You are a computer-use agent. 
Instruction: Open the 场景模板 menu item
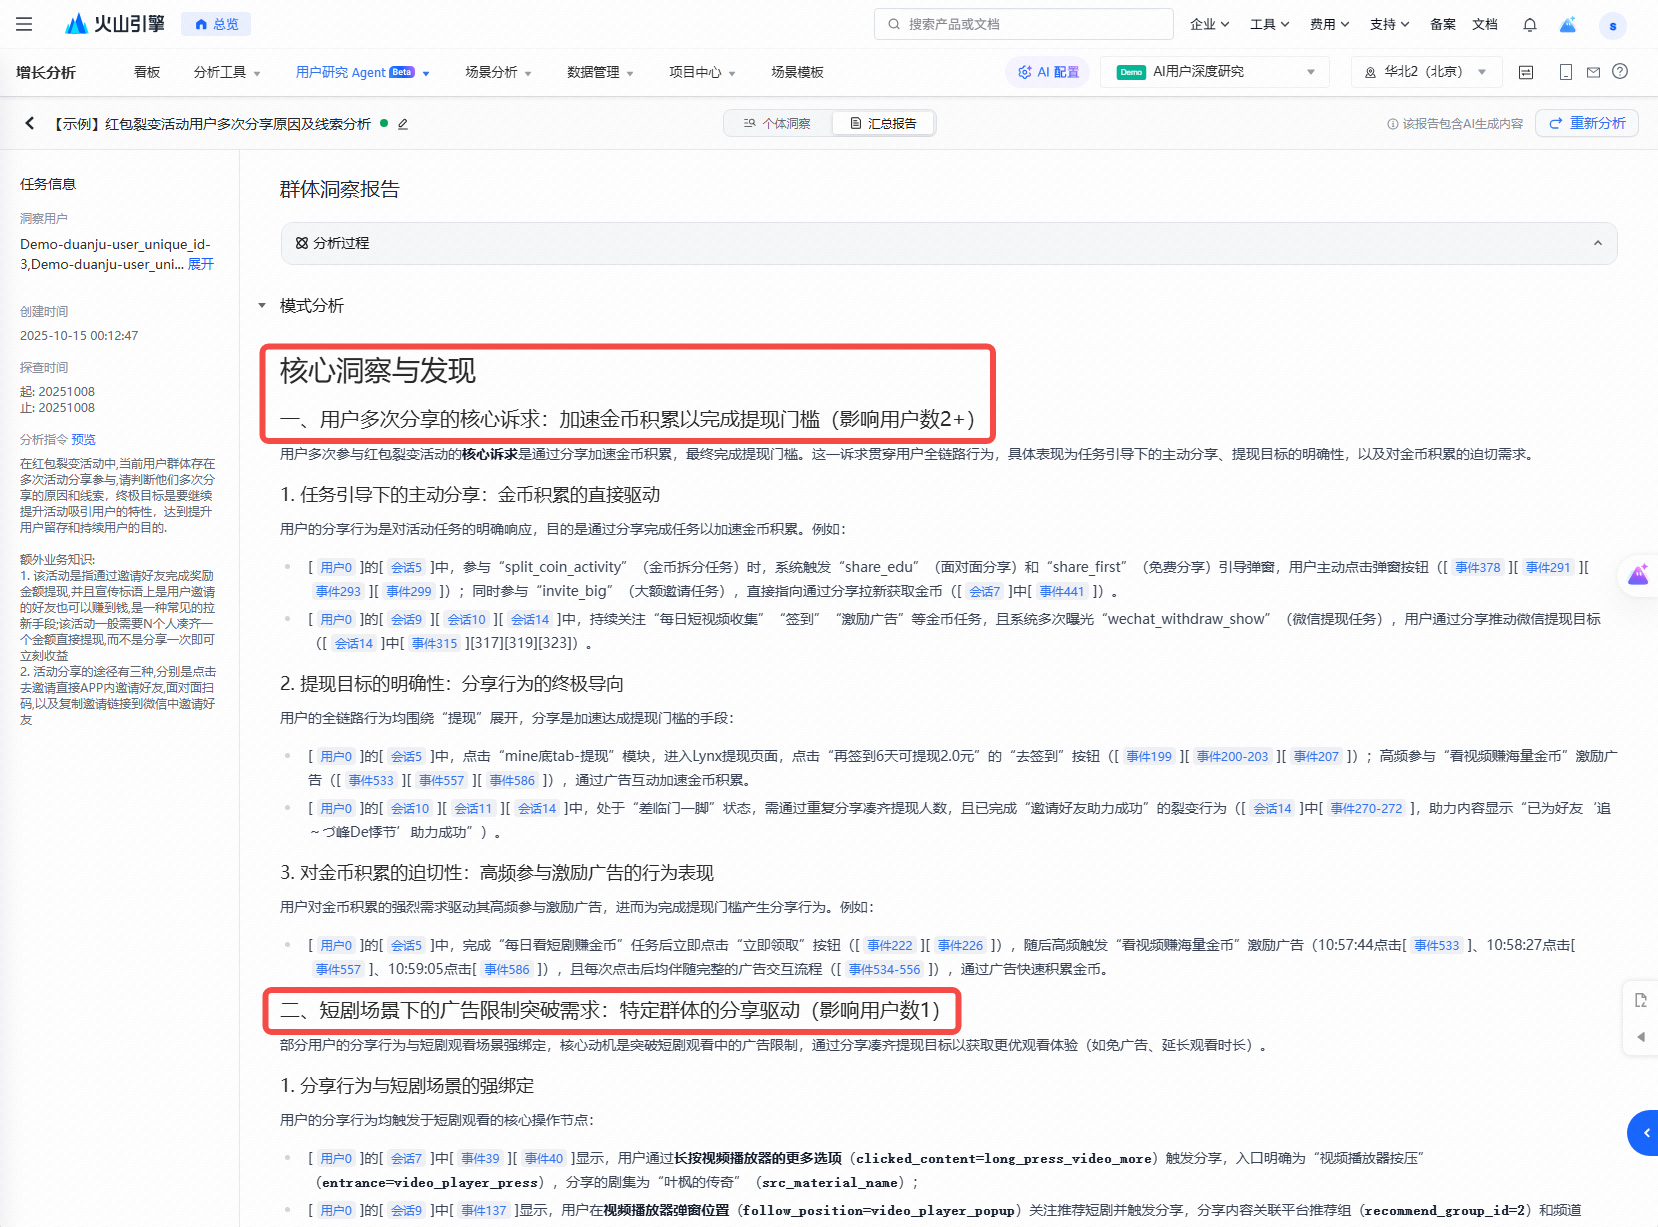pyautogui.click(x=797, y=72)
